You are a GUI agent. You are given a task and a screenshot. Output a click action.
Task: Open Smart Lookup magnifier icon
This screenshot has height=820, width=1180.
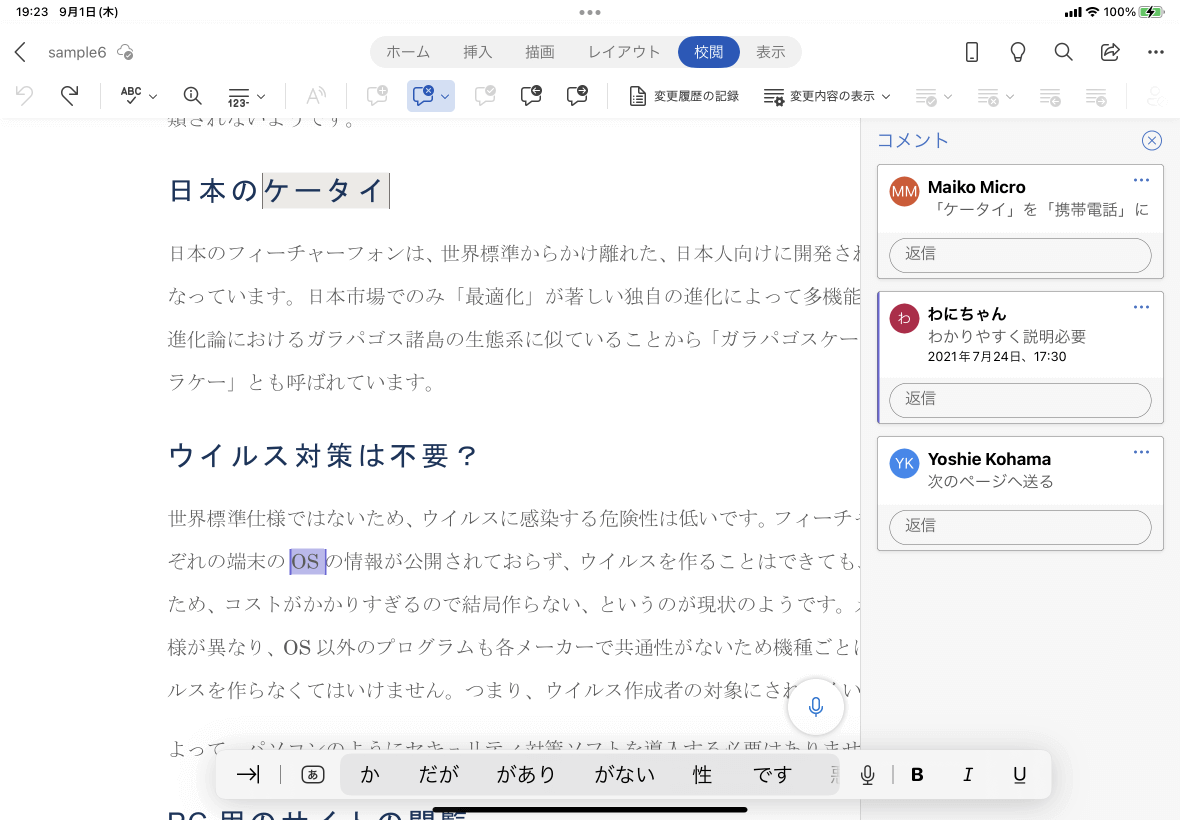(x=193, y=96)
